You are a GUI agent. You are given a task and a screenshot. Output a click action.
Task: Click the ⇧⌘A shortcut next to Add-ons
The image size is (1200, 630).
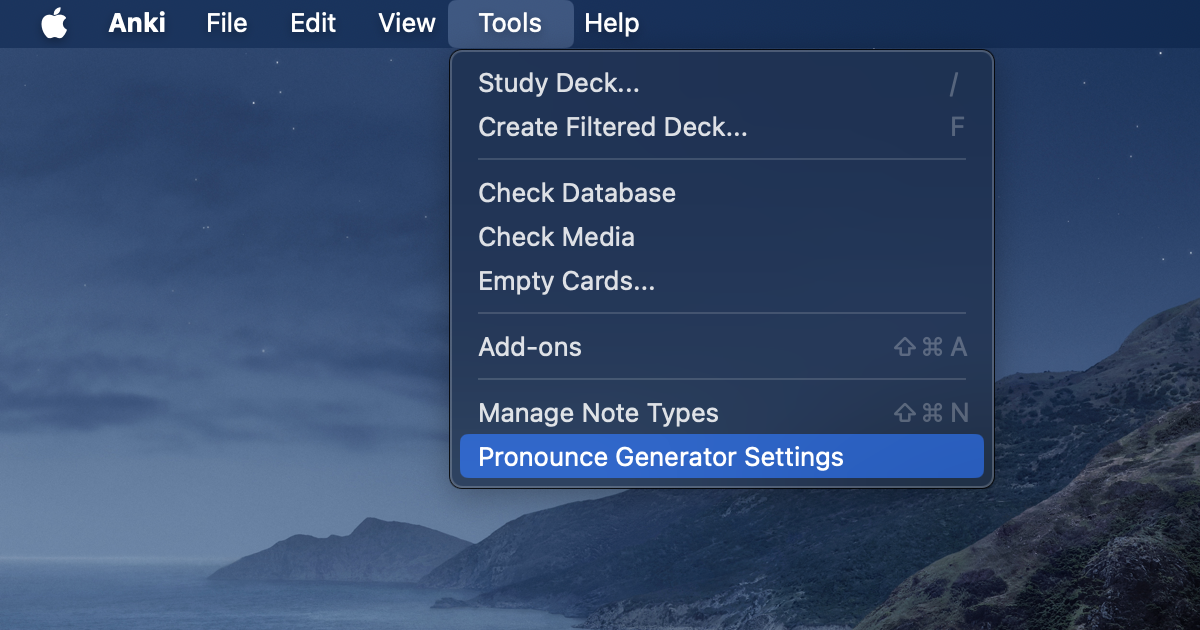point(931,347)
